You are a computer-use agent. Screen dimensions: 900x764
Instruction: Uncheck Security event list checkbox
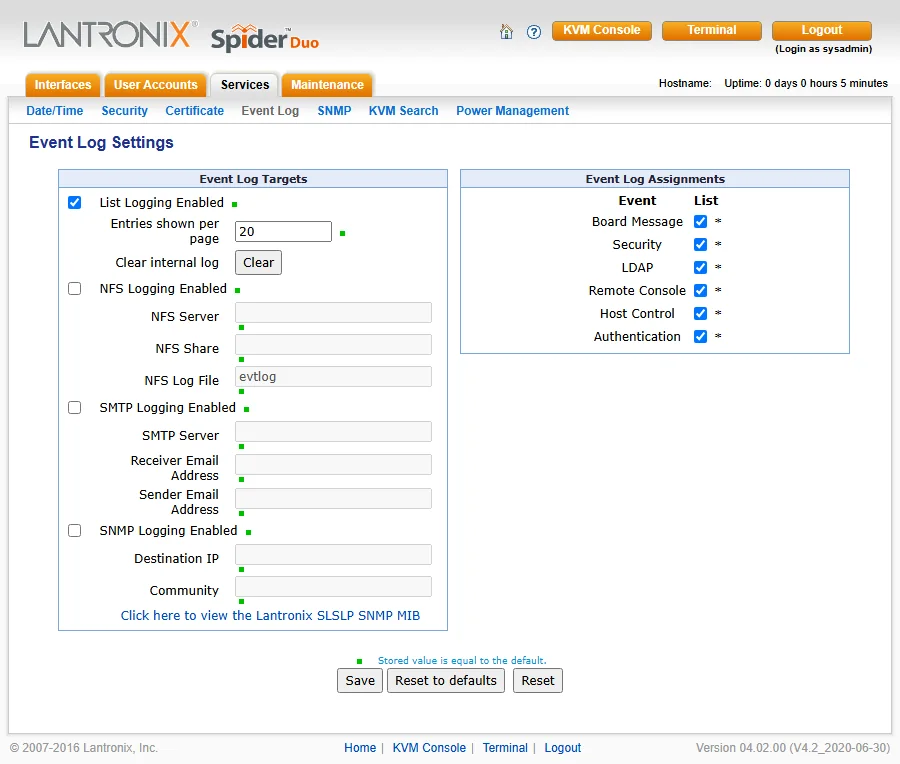pos(700,245)
